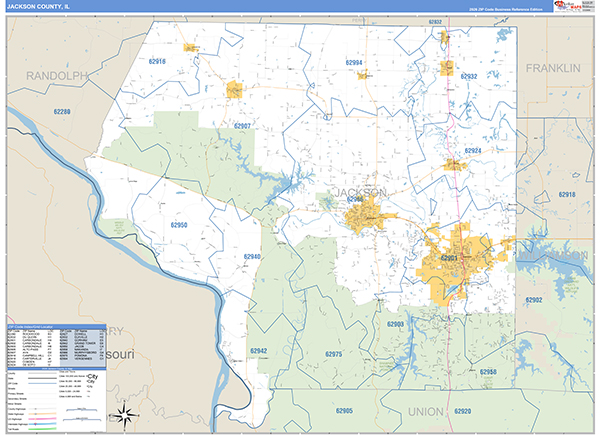Viewport: 600px width, 435px height.
Task: Select ZIP code label 62950
Action: pos(179,225)
